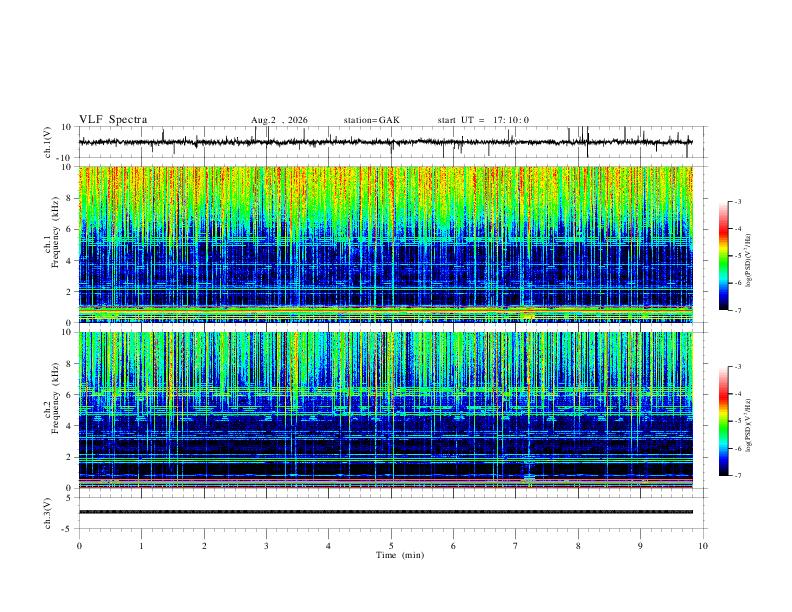The width and height of the screenshot is (792, 612).
Task: Click the ch.1 upper color bar legend
Action: 723,256
